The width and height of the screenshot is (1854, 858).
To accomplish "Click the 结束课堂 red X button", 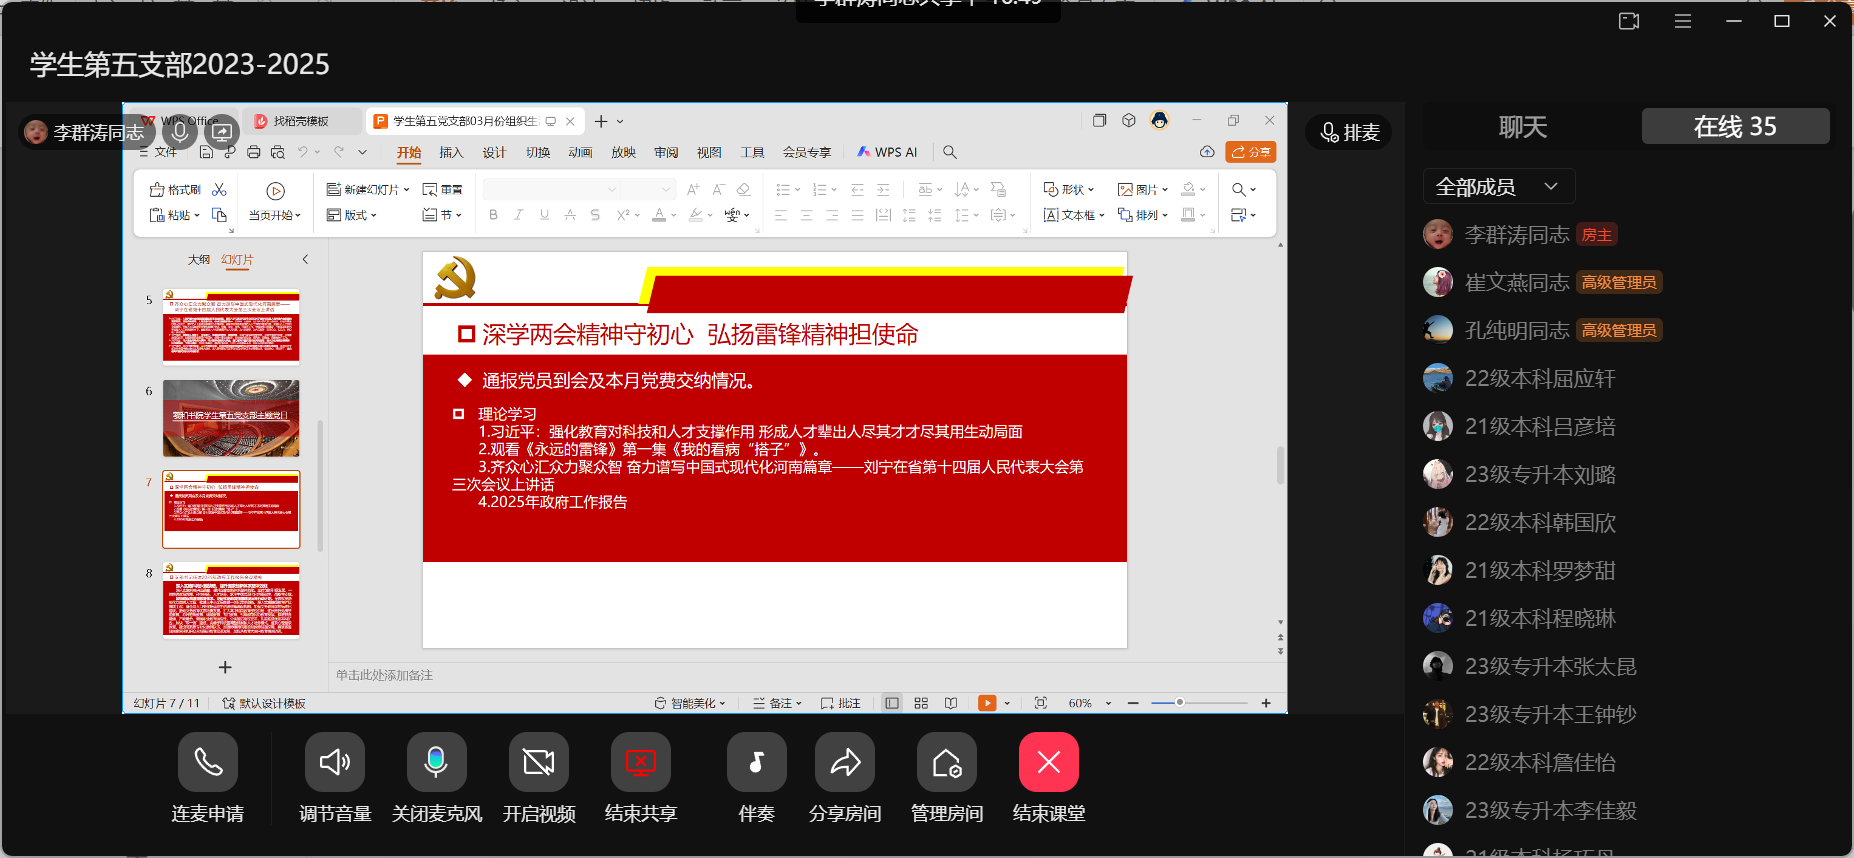I will coord(1048,763).
